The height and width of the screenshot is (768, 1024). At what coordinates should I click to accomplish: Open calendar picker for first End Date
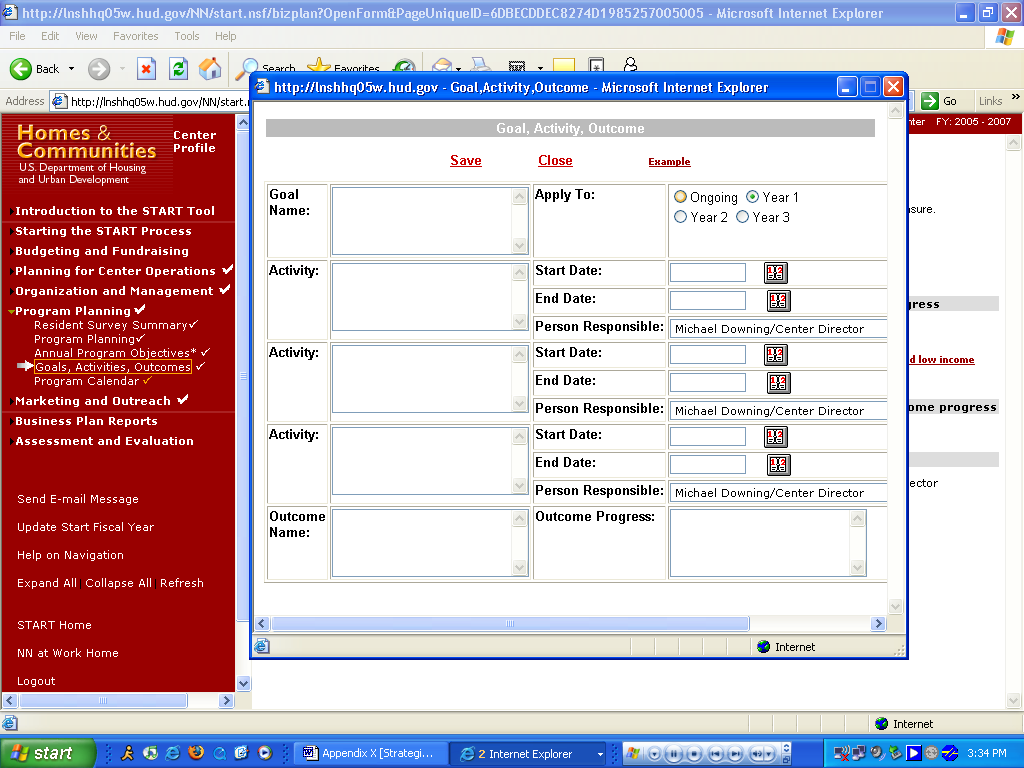click(778, 301)
